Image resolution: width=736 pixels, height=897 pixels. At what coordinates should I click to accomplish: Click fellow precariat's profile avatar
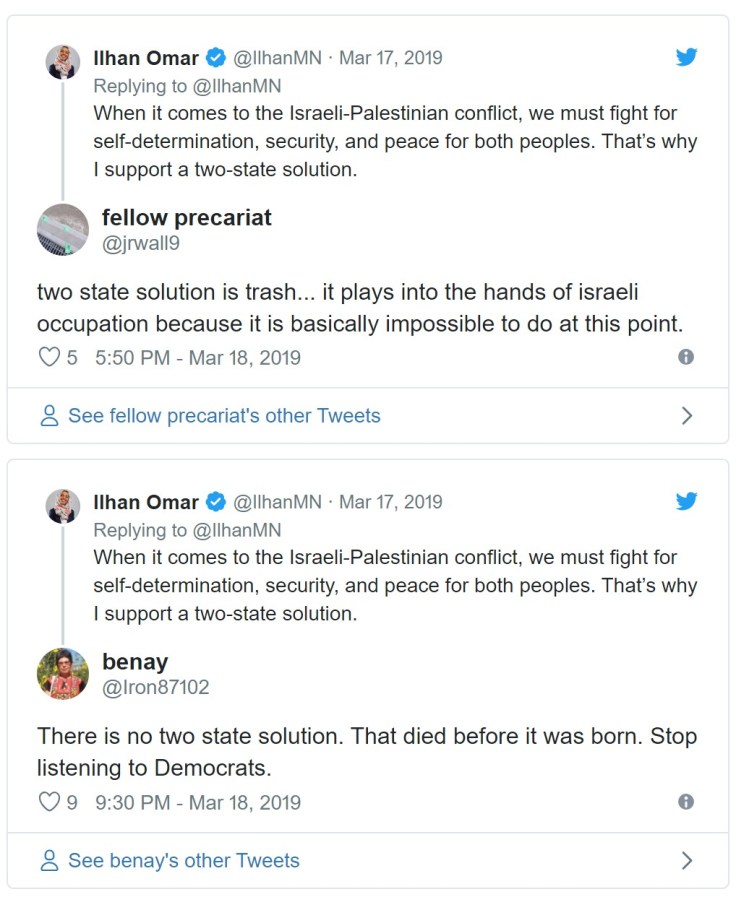(63, 230)
